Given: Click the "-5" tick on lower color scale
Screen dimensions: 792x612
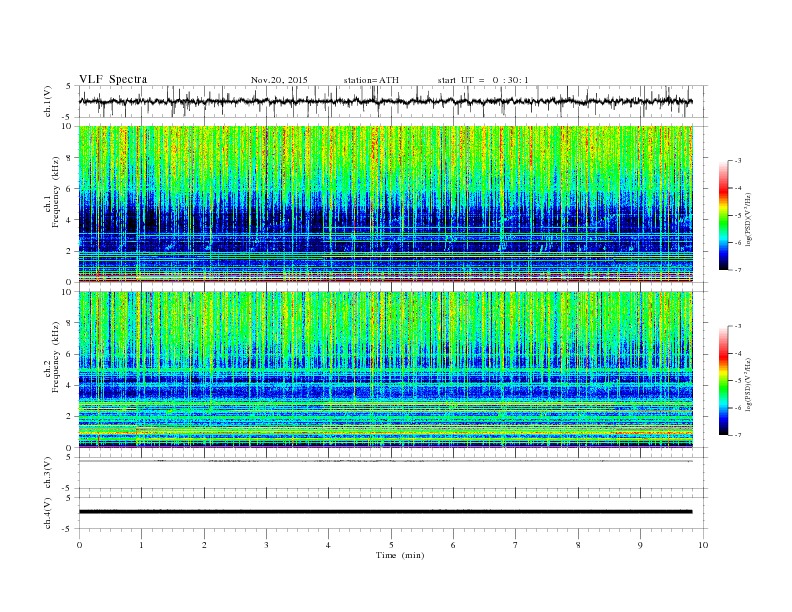Looking at the screenshot, I should [x=738, y=380].
